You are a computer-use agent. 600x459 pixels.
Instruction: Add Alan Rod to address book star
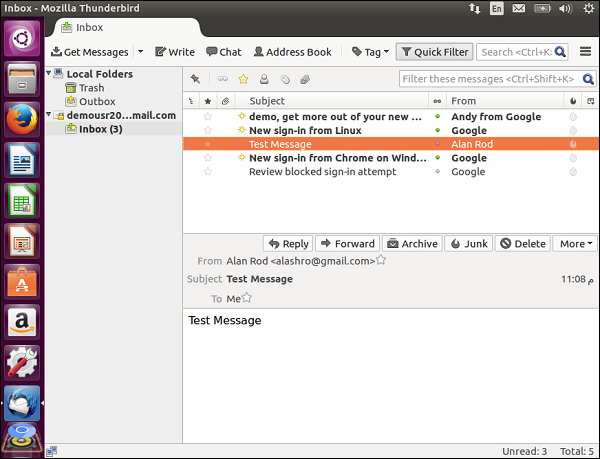381,261
